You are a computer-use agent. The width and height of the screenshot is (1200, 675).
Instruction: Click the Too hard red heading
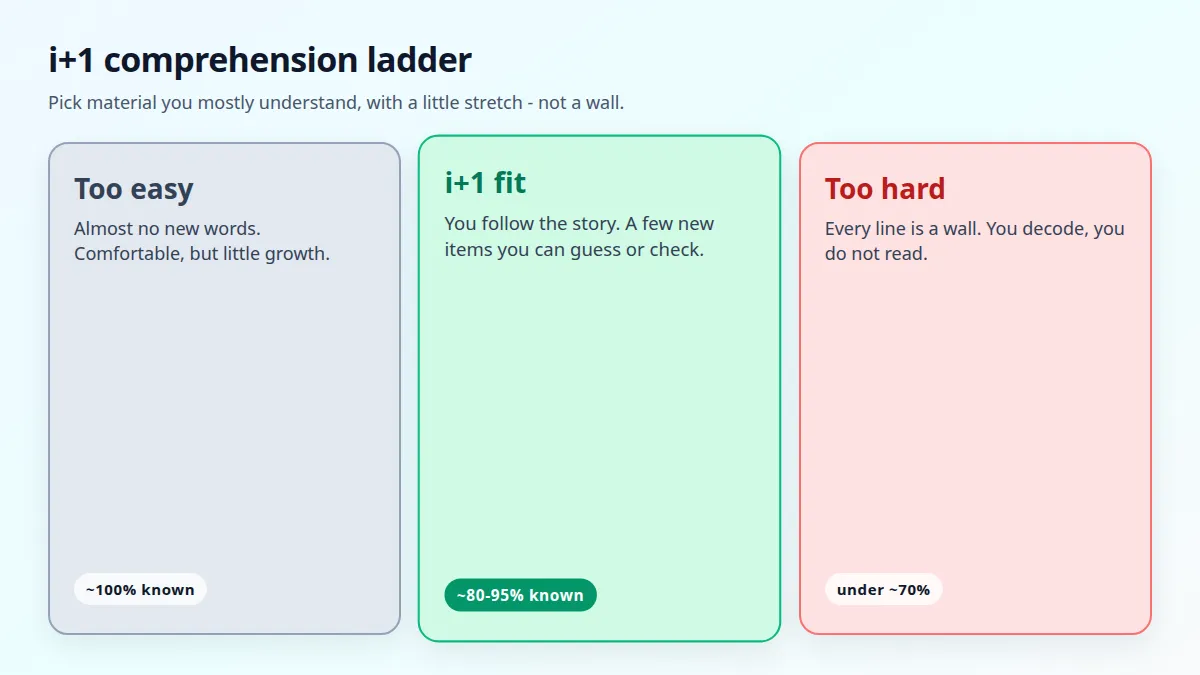click(x=885, y=189)
